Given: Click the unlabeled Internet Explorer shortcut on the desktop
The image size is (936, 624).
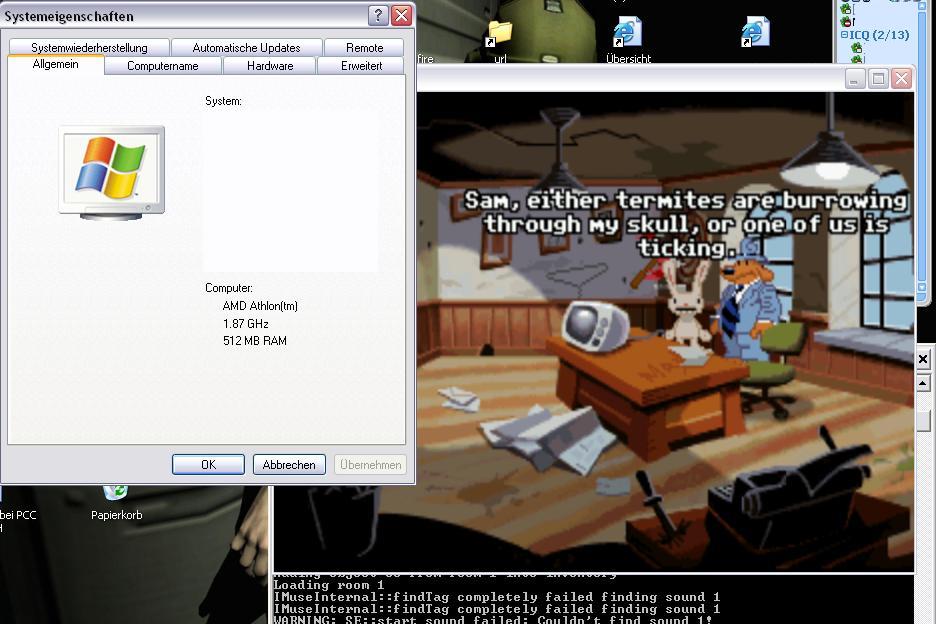Looking at the screenshot, I should [755, 31].
